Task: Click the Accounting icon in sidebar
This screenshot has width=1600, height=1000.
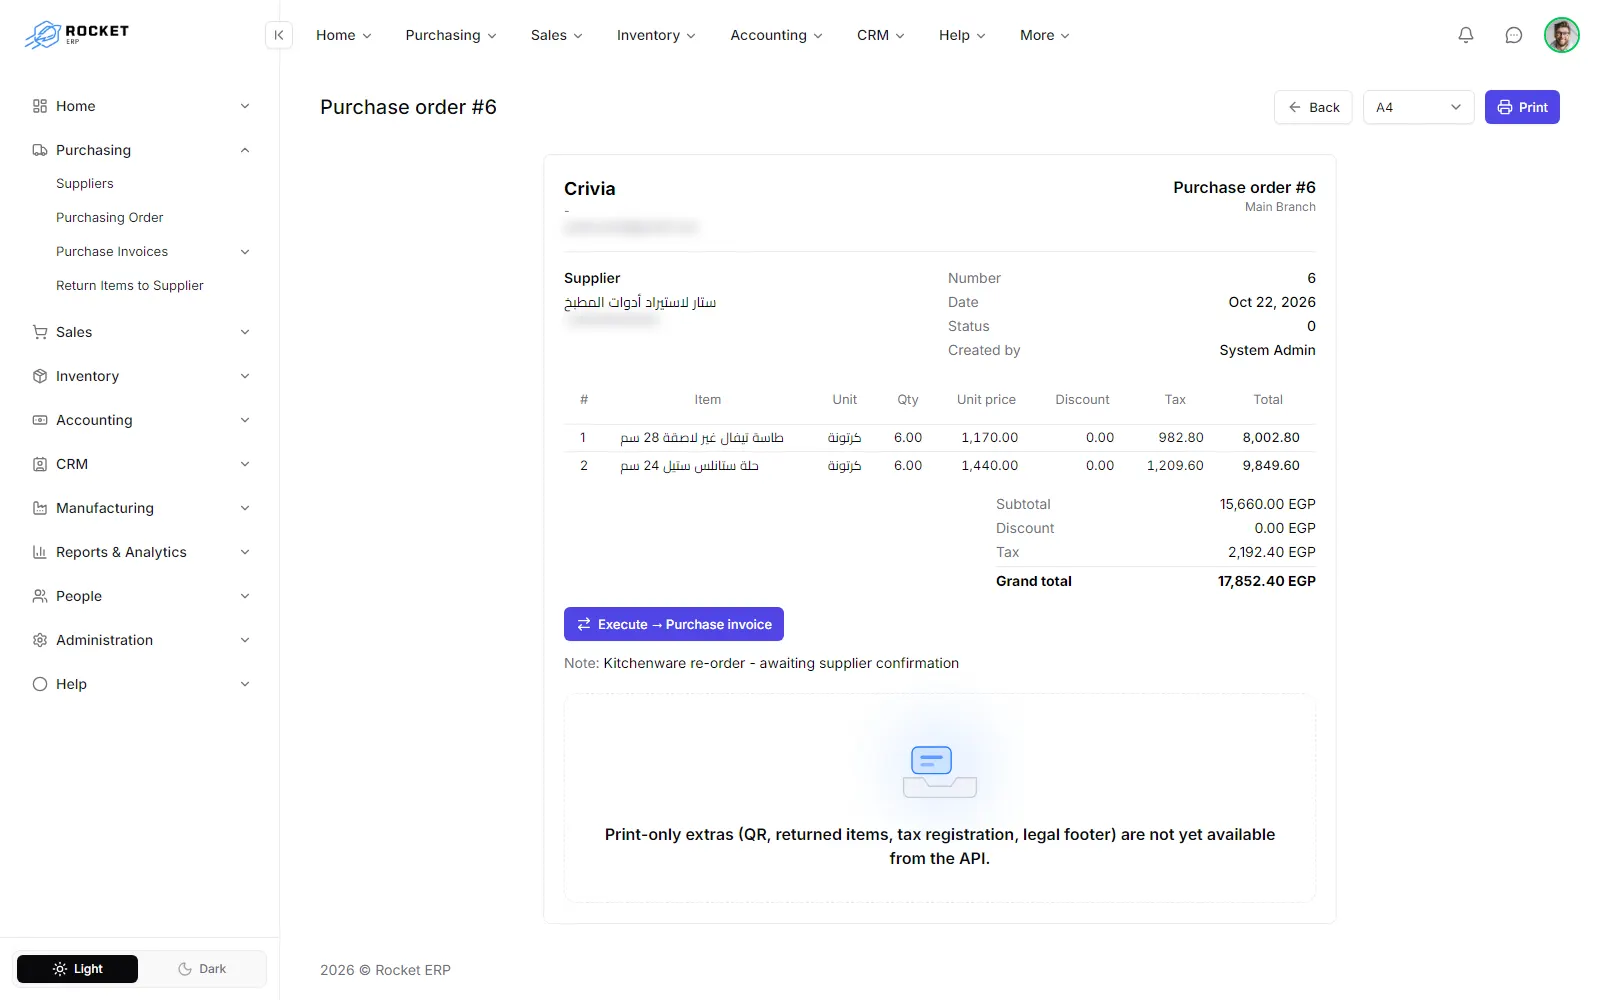Action: (x=40, y=420)
